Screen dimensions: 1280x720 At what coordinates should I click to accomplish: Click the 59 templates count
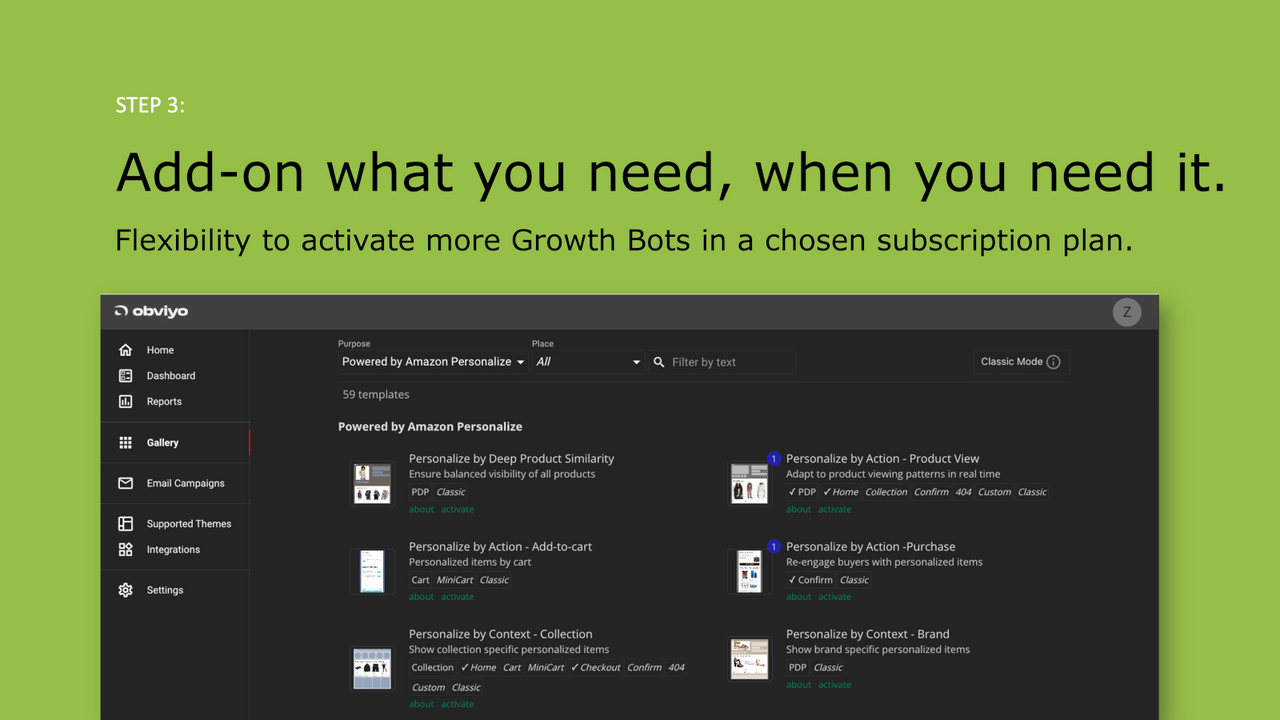pyautogui.click(x=376, y=395)
